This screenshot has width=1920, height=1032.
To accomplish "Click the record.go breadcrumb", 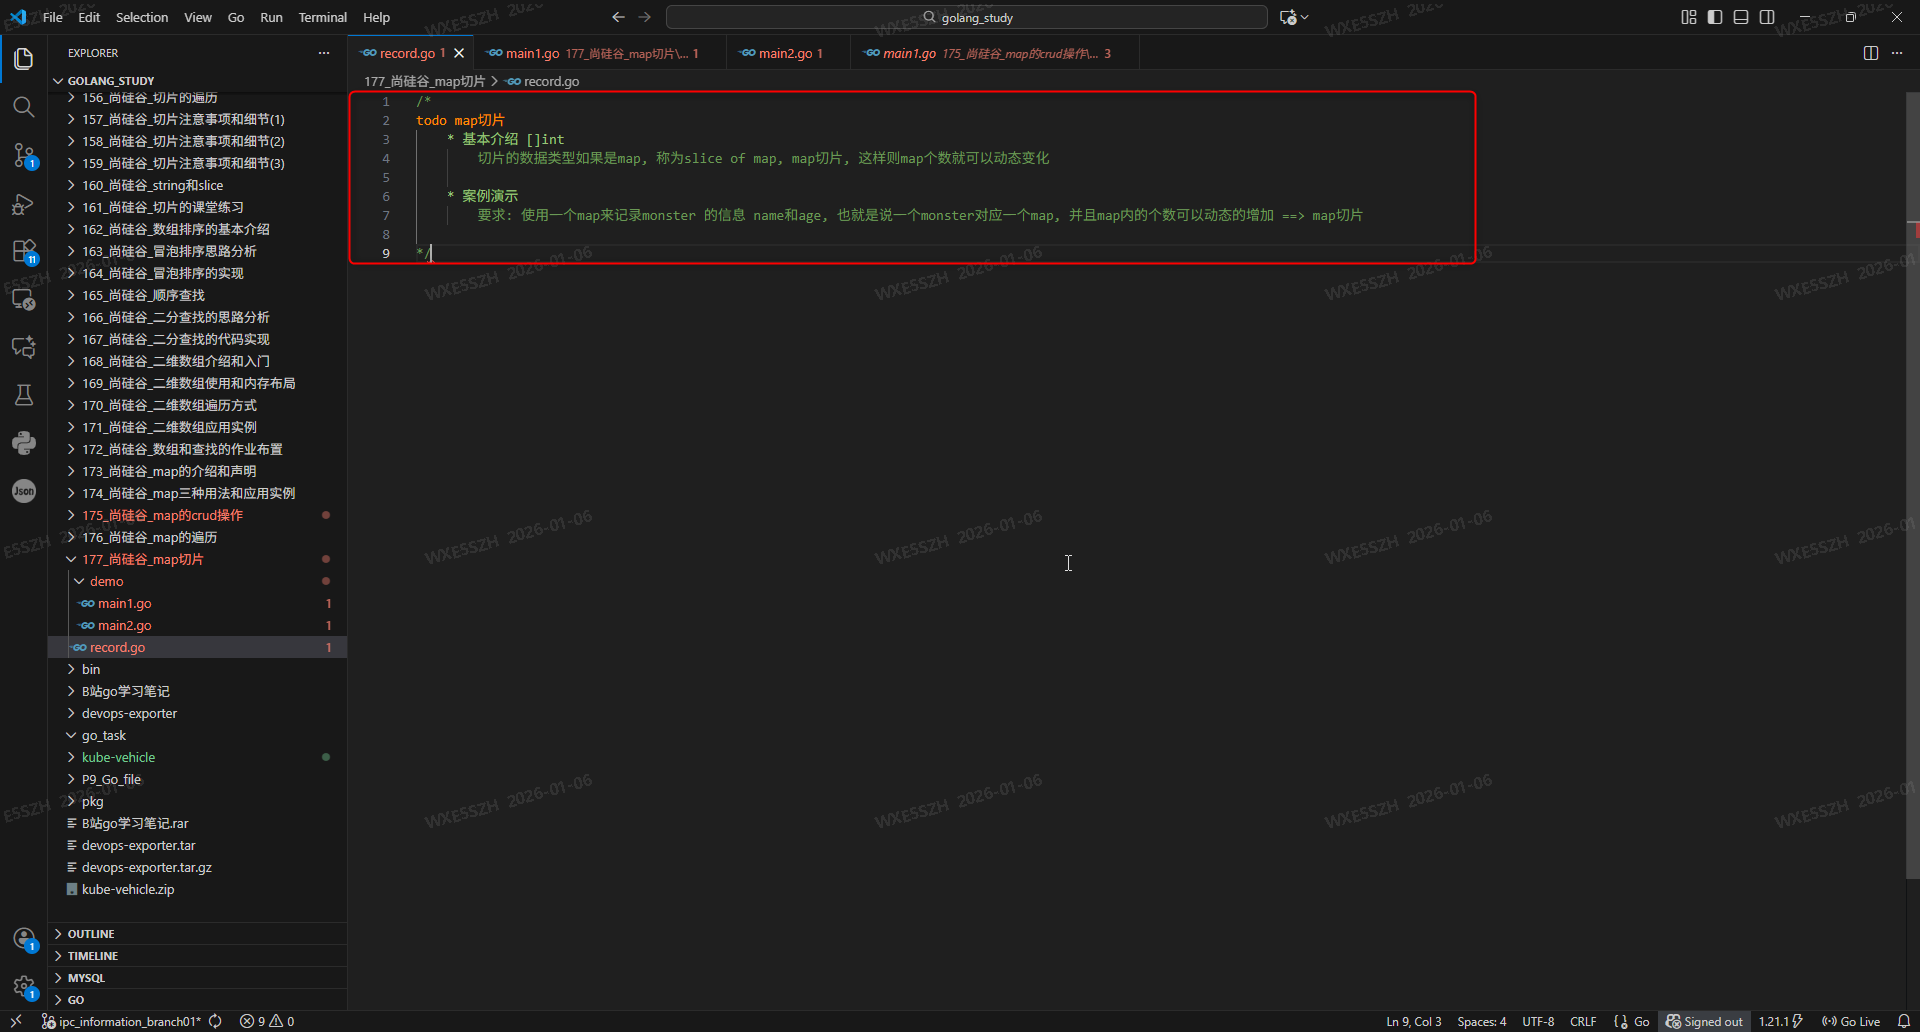I will coord(543,81).
